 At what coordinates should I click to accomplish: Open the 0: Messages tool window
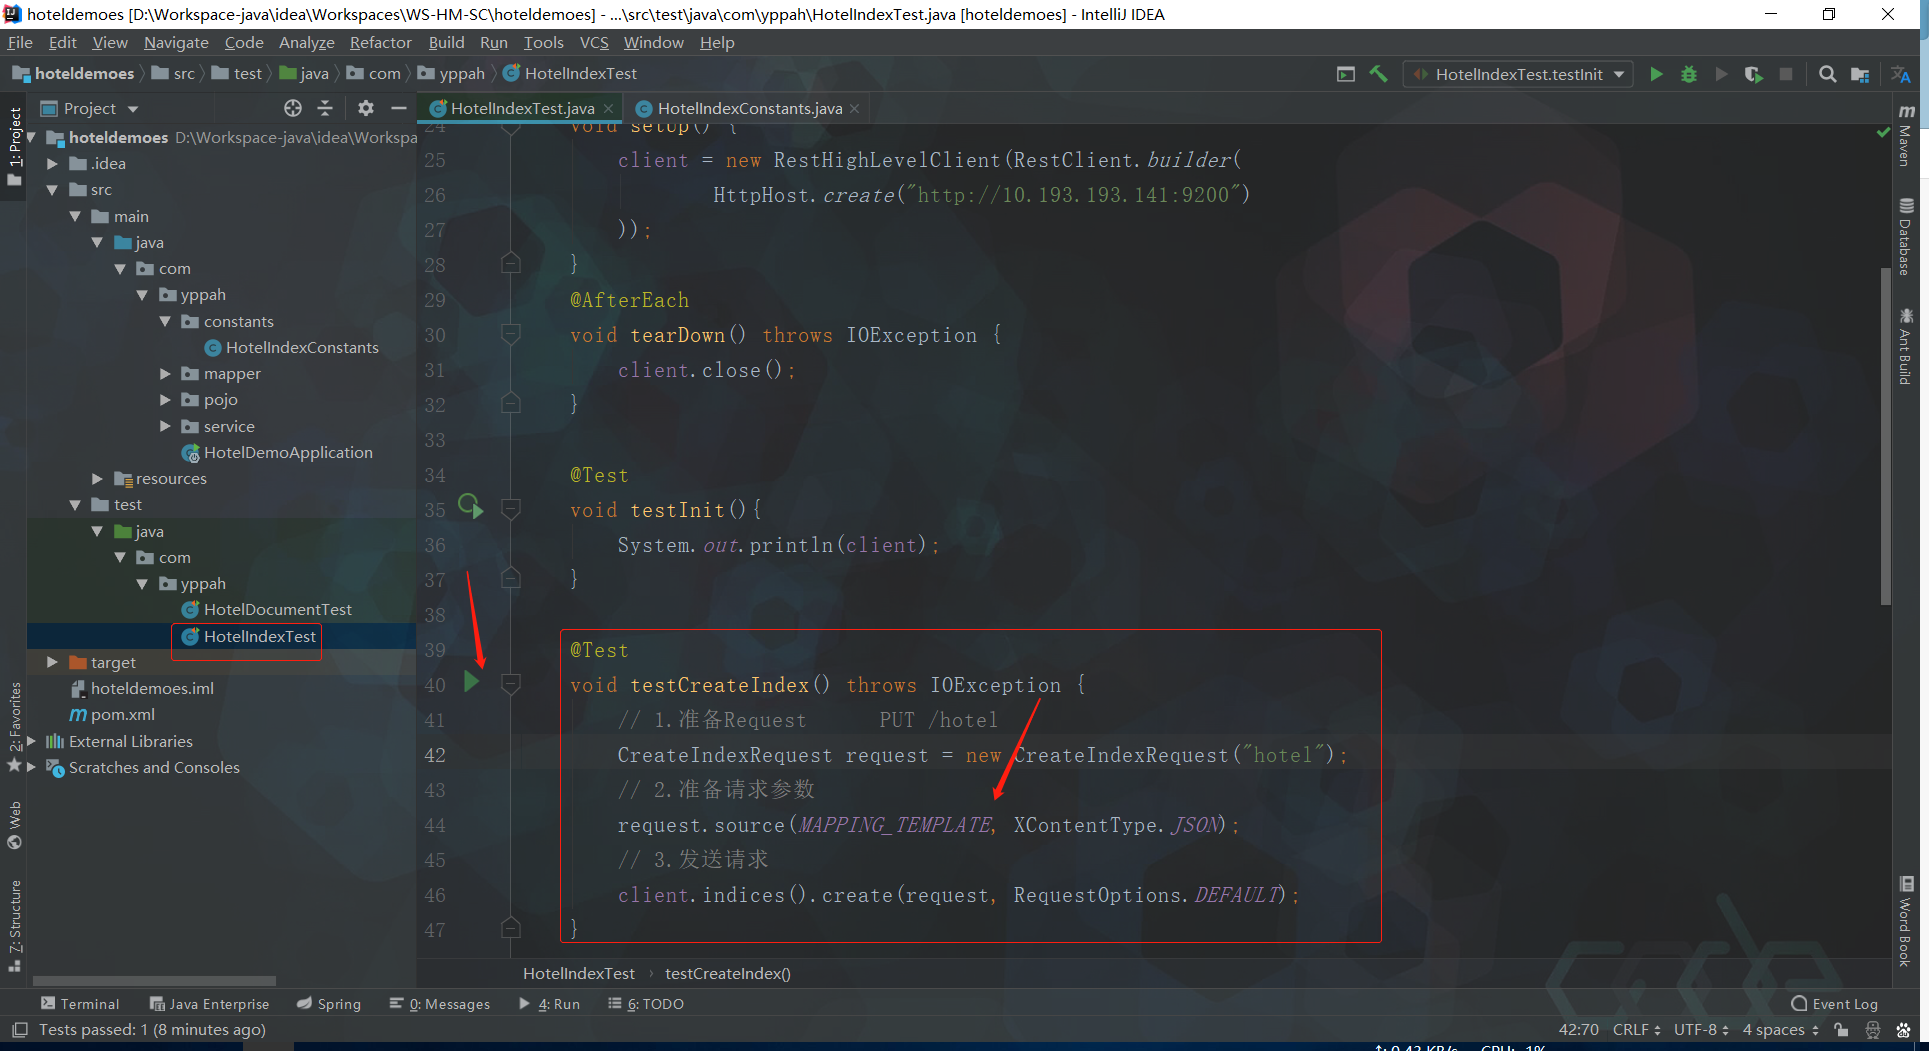440,1004
